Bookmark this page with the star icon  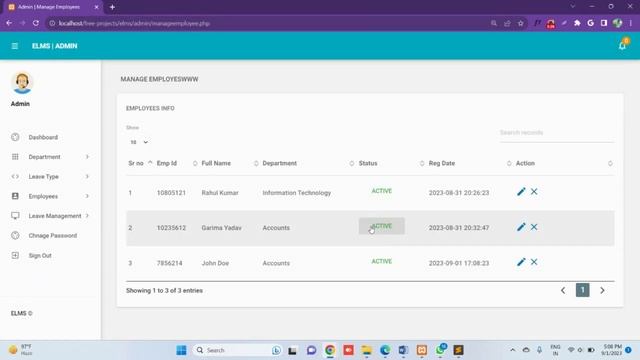coord(520,23)
